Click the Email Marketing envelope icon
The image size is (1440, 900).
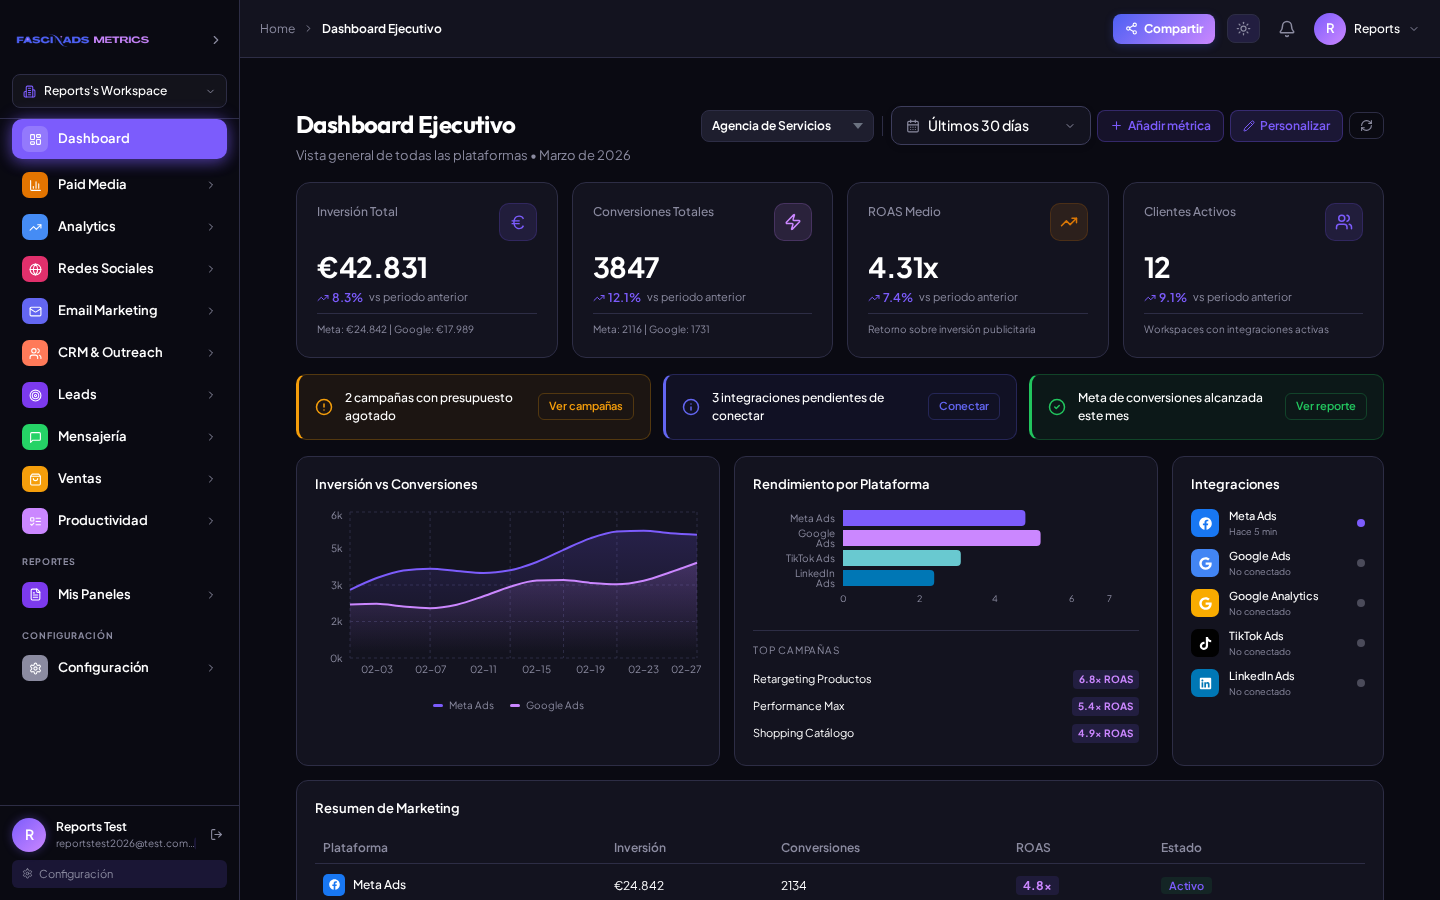pos(35,311)
